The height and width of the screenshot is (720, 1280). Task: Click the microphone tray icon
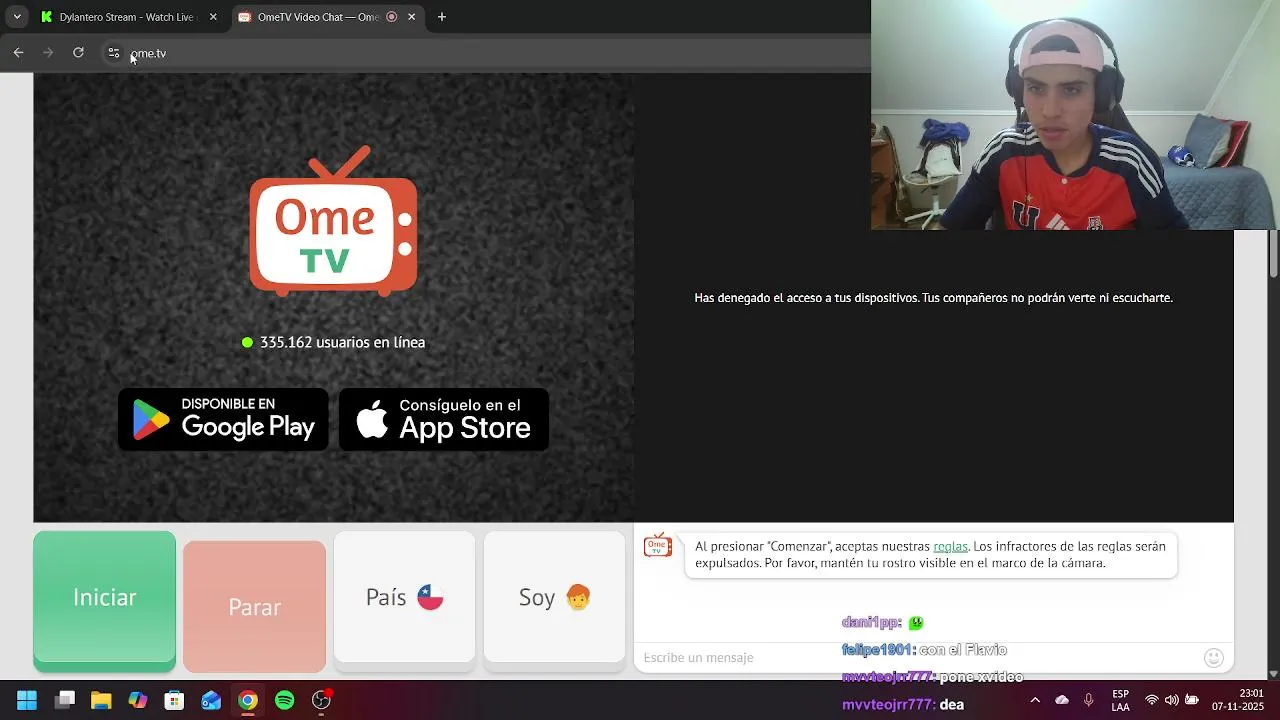tap(1089, 701)
